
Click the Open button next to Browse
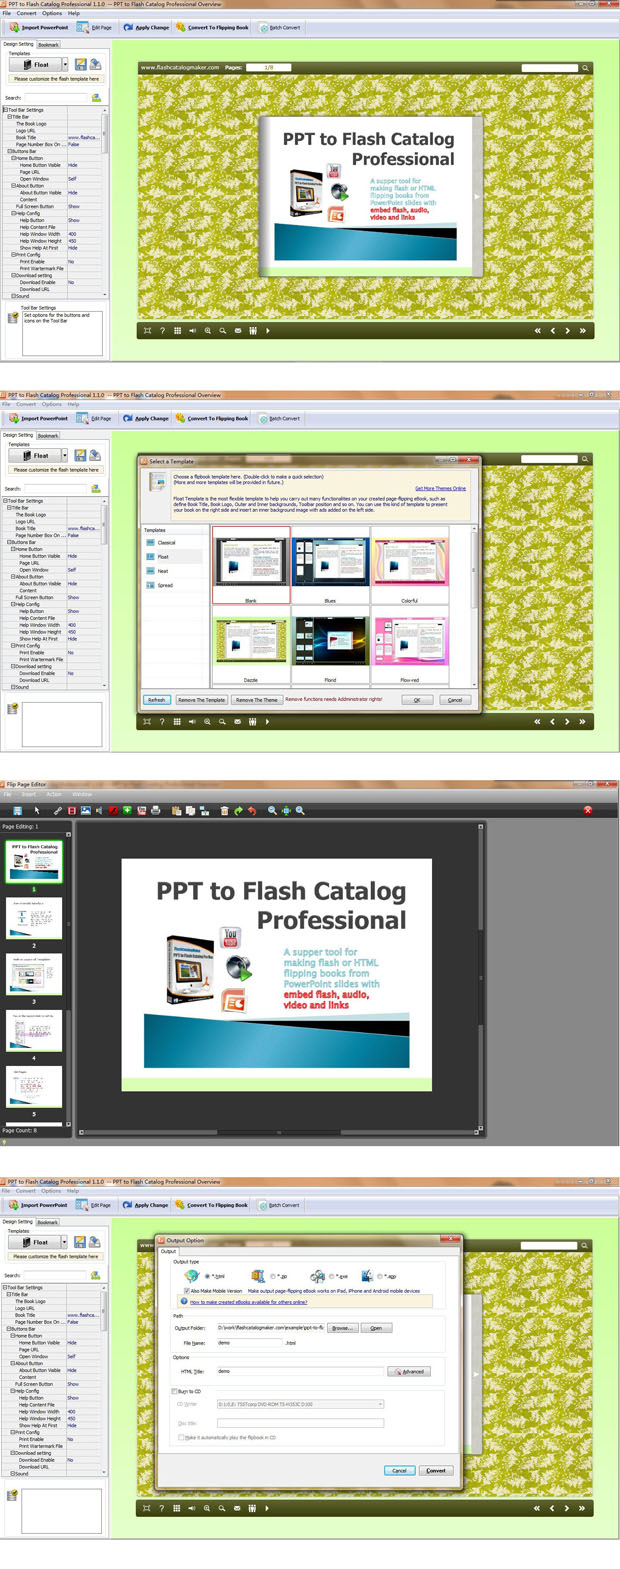click(x=376, y=1328)
